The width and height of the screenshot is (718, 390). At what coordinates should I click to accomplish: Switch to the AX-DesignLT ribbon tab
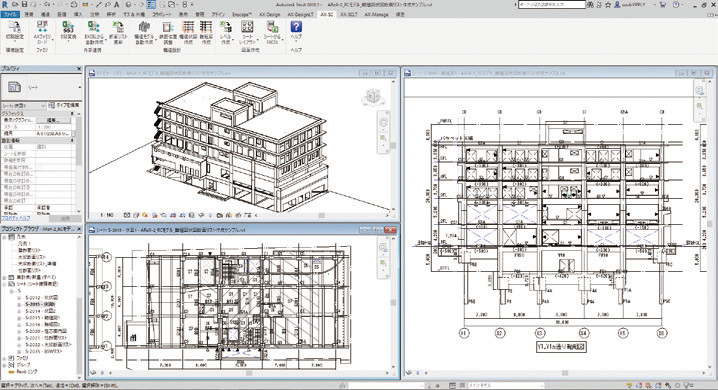[301, 15]
